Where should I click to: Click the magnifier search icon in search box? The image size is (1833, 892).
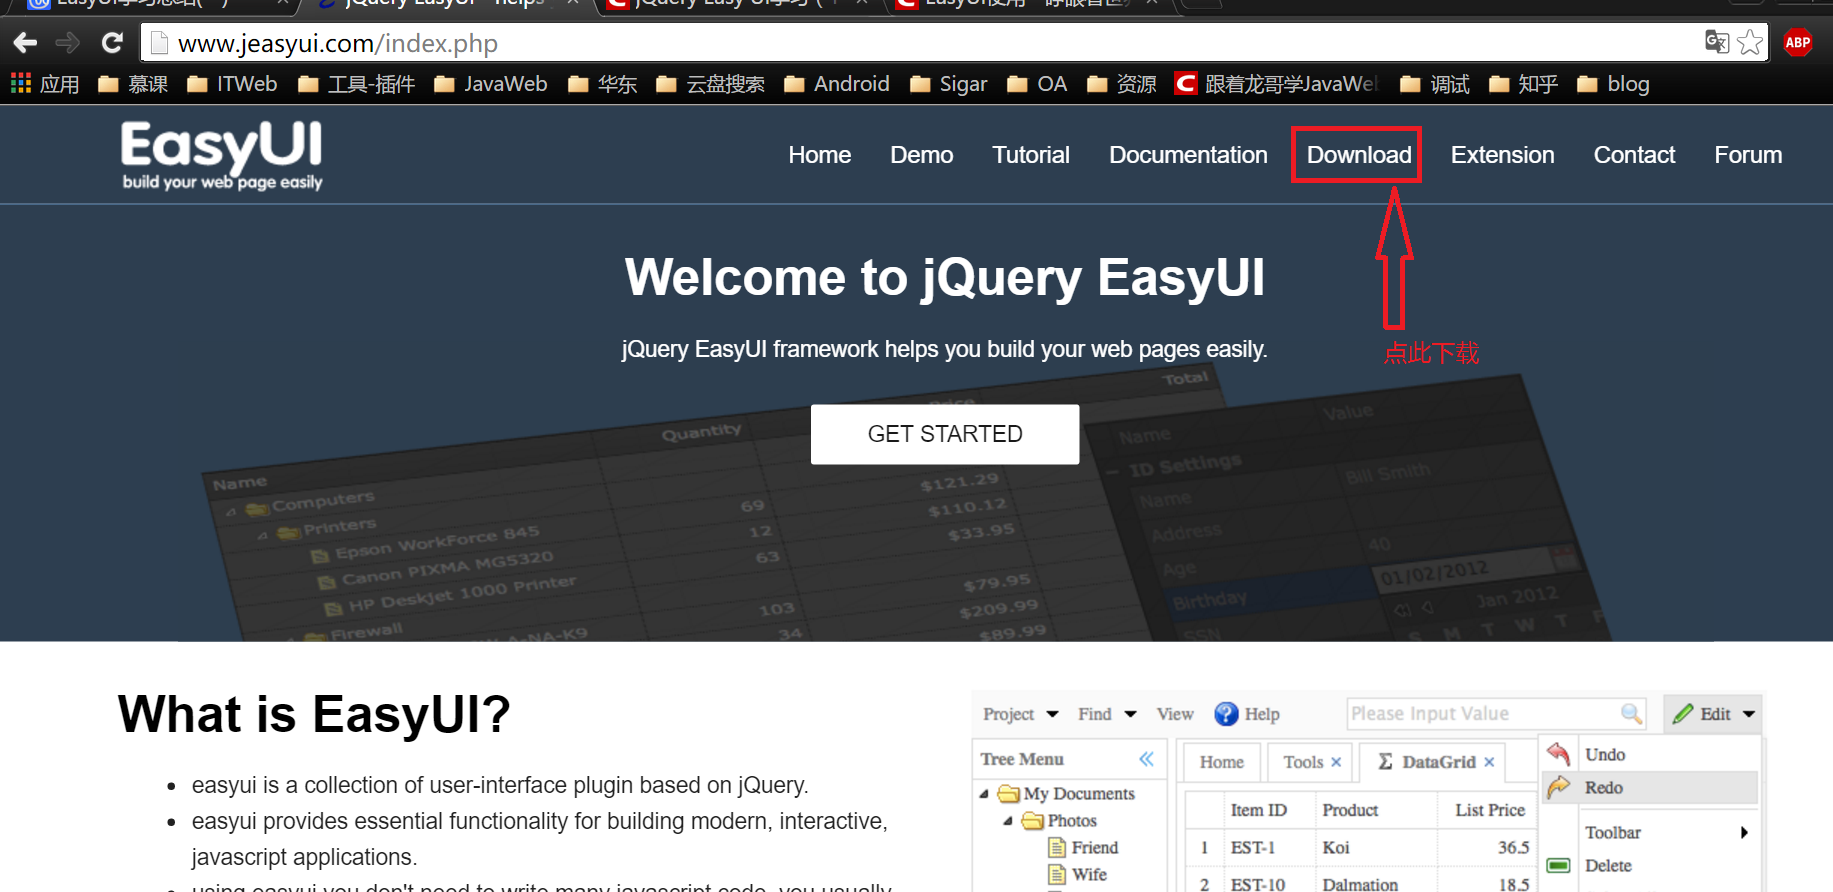(x=1631, y=713)
